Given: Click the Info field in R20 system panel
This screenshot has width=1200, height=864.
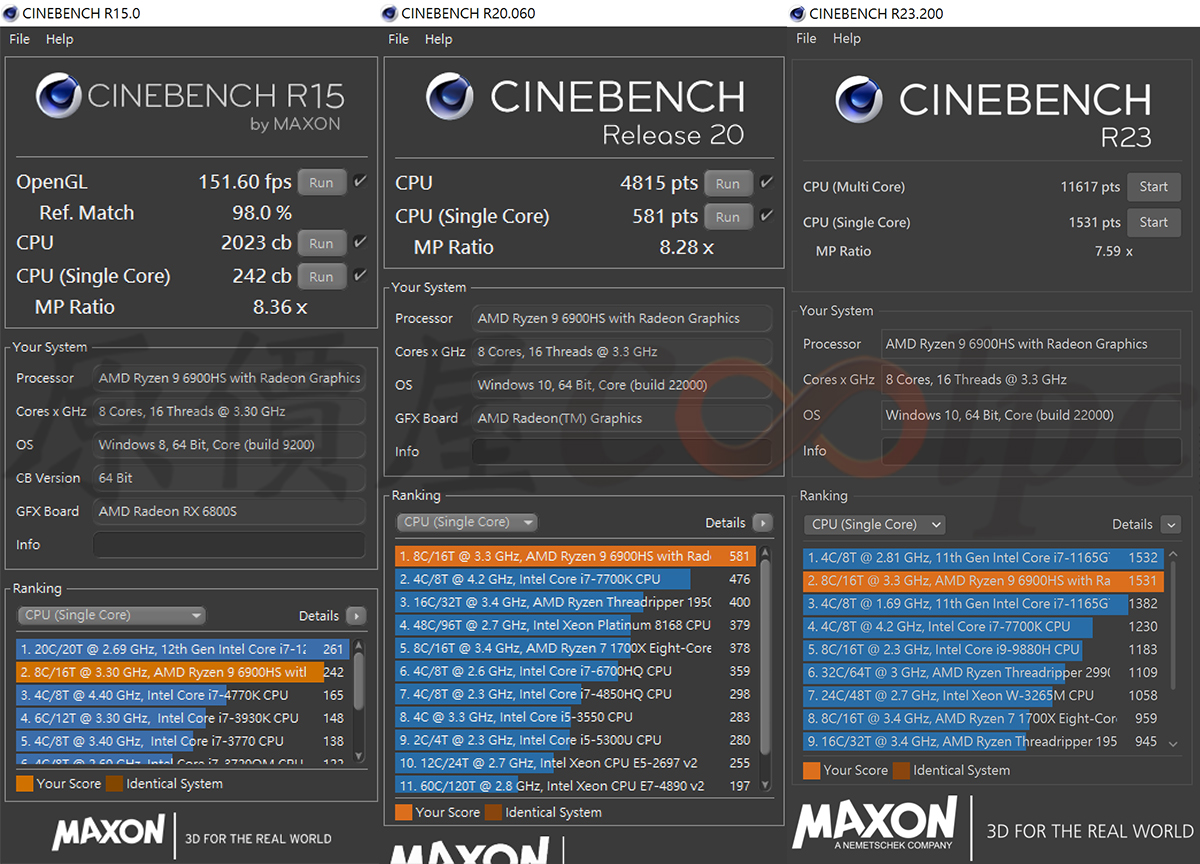Looking at the screenshot, I should [621, 452].
